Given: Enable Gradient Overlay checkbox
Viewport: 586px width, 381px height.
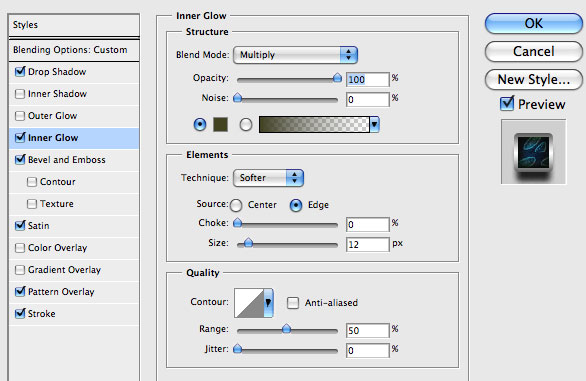Looking at the screenshot, I should point(20,270).
